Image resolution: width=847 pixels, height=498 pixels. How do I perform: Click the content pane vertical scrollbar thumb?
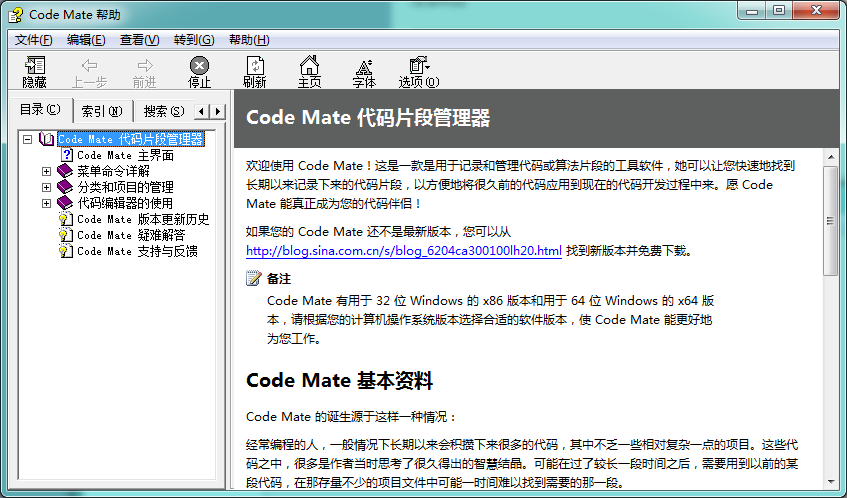point(830,221)
